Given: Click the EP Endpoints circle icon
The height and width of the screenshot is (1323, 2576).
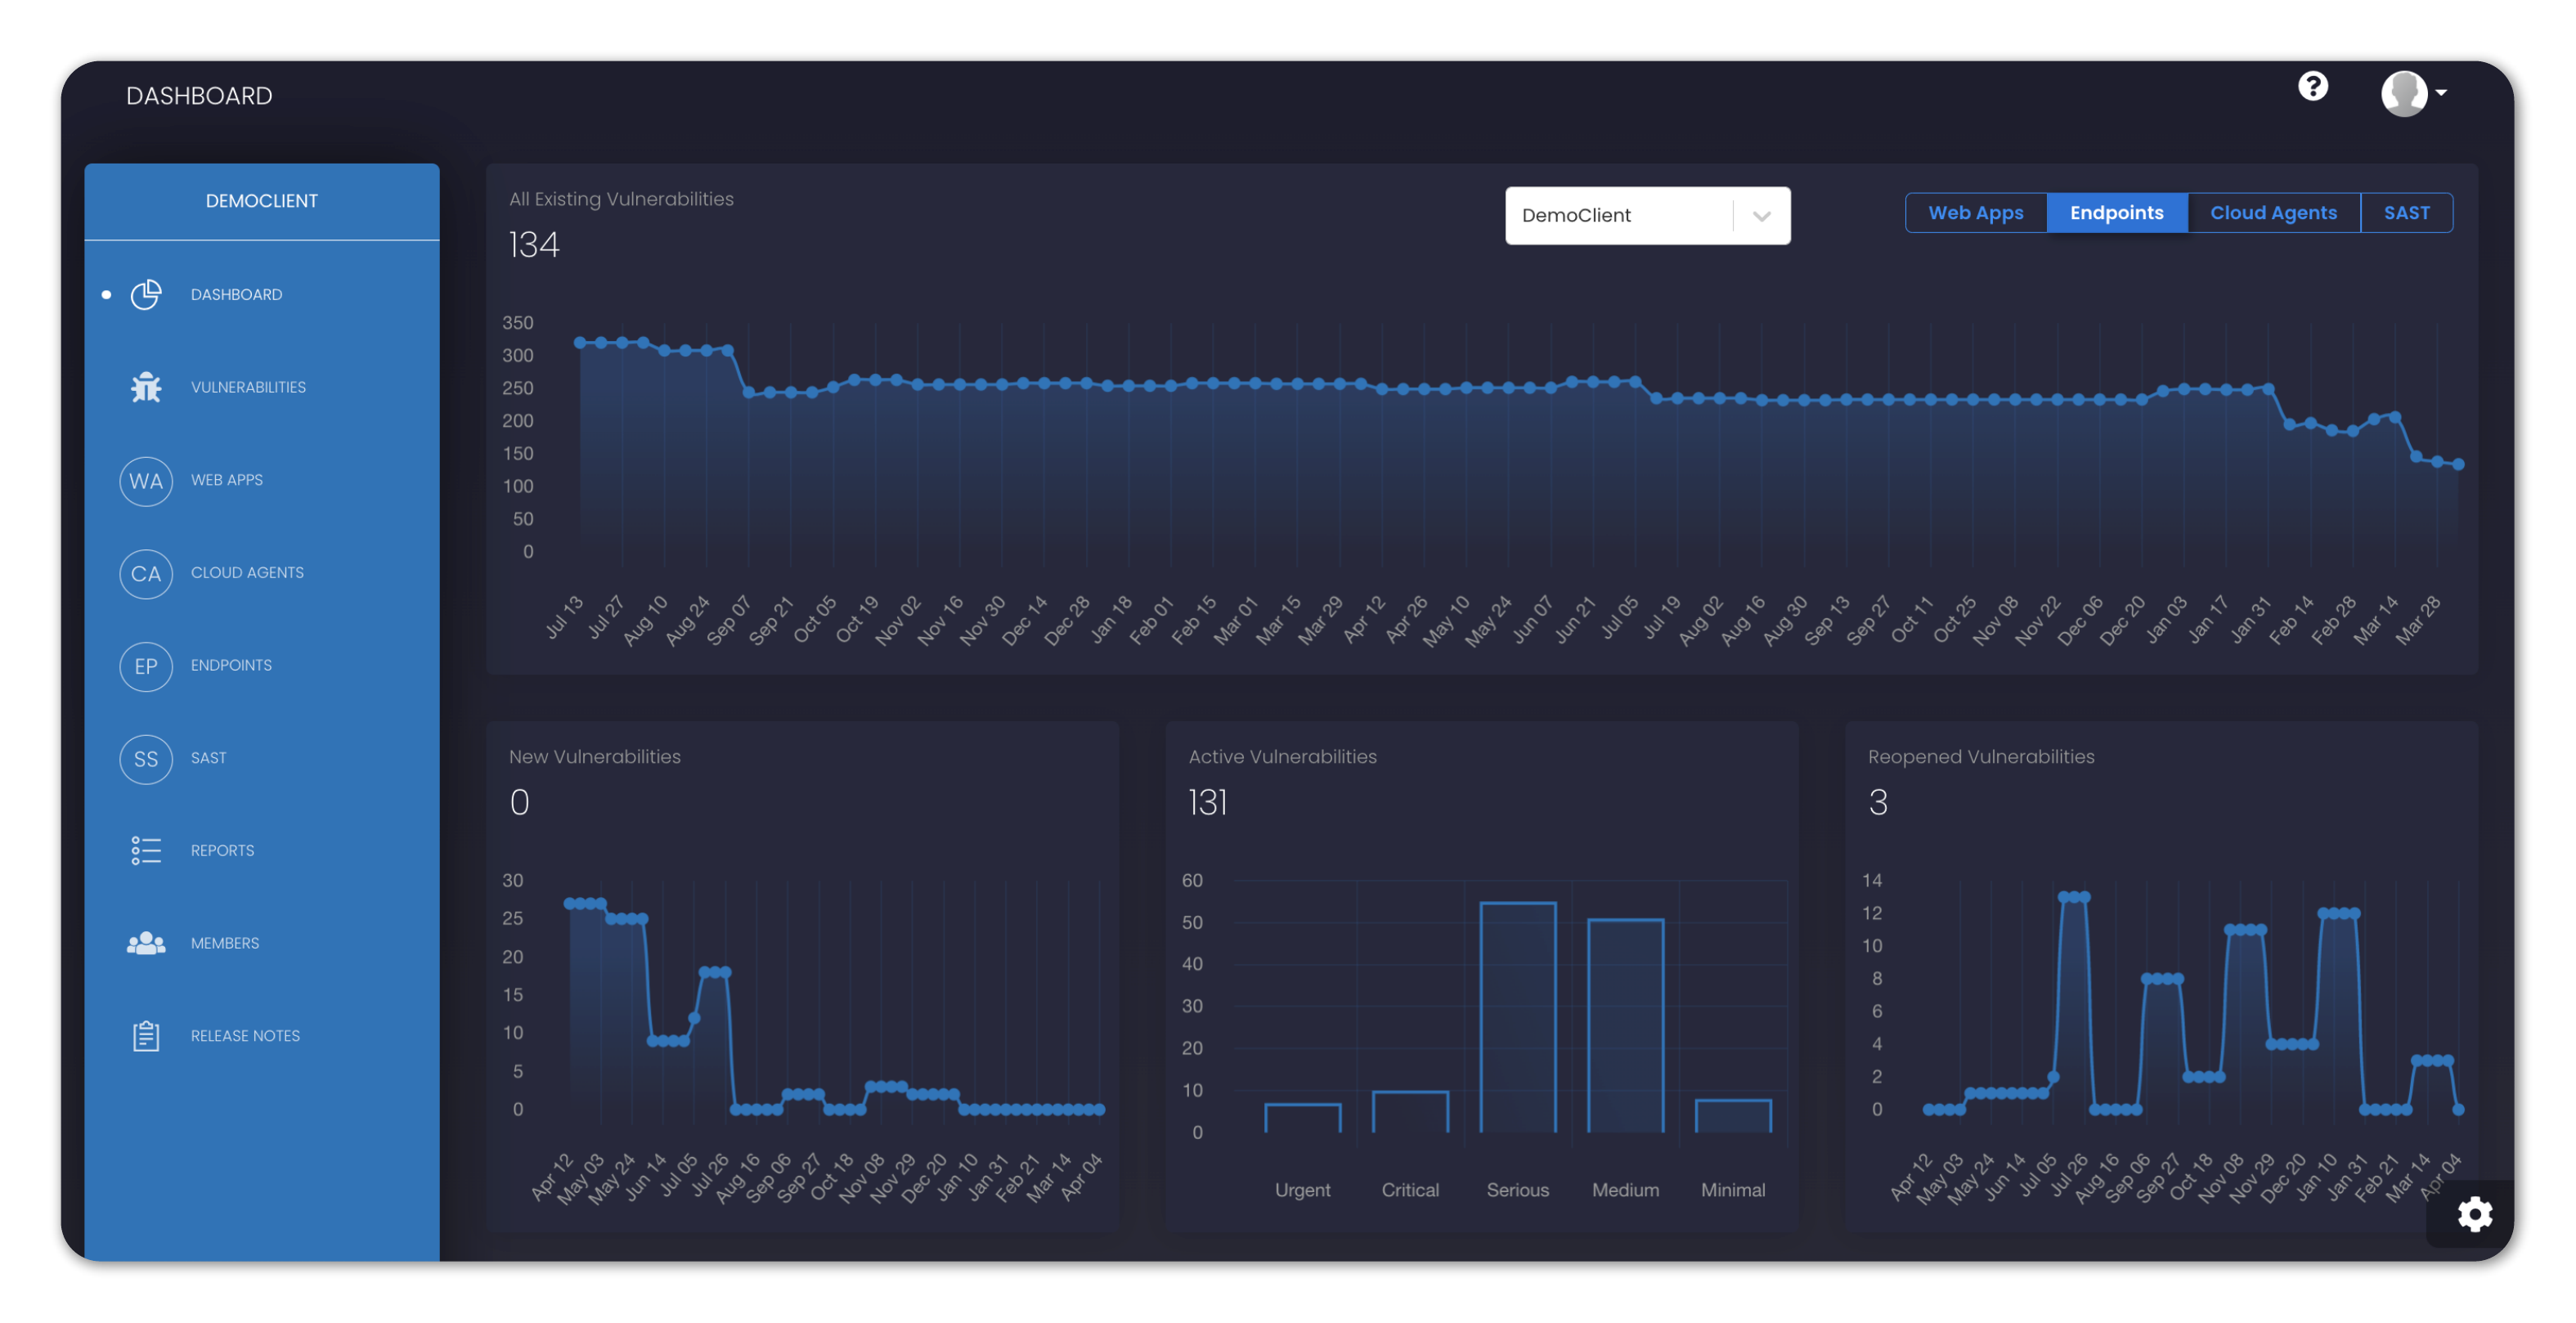Looking at the screenshot, I should pyautogui.click(x=146, y=666).
